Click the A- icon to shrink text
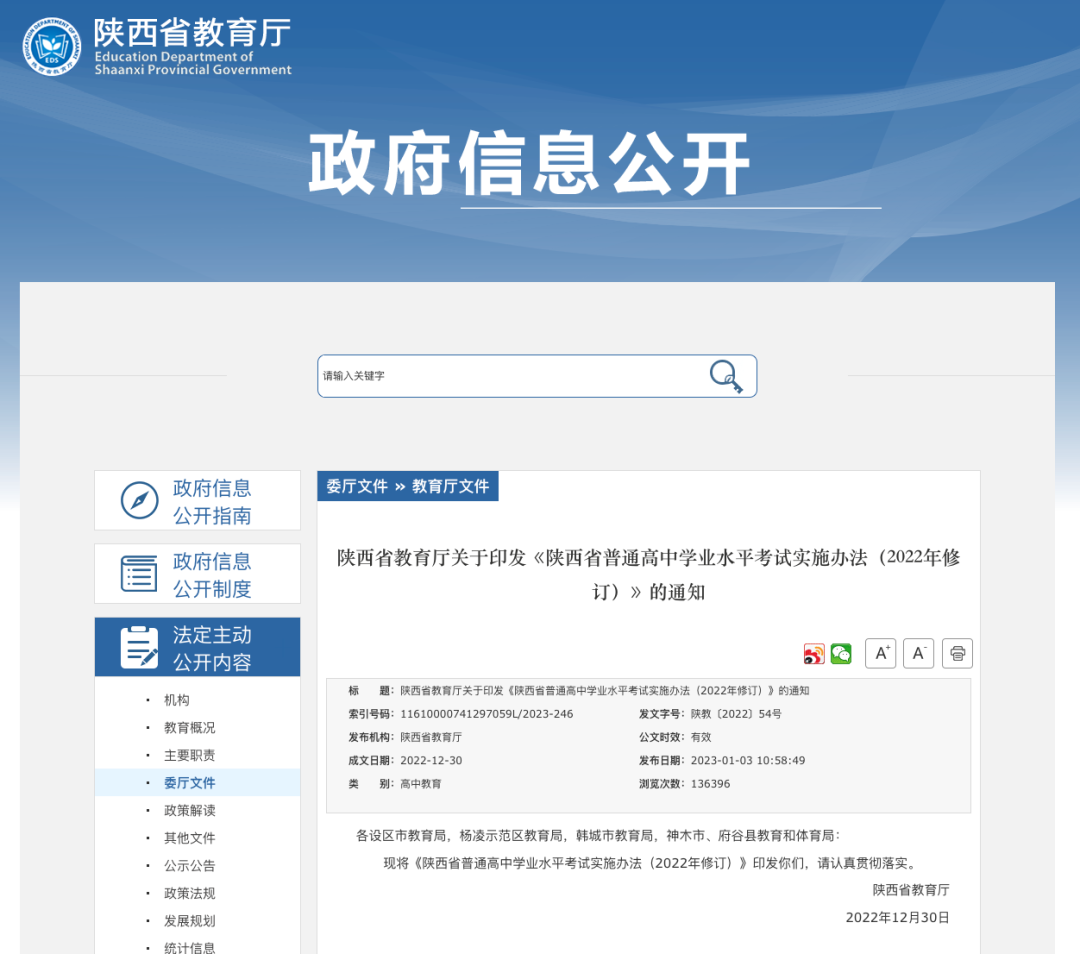 tap(918, 653)
